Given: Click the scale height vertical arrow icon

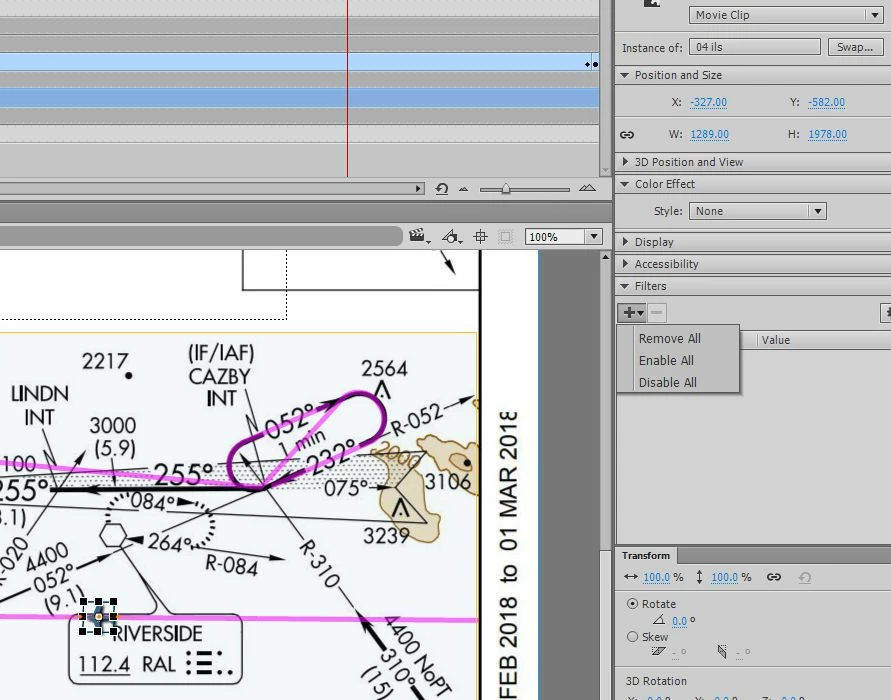Looking at the screenshot, I should 699,577.
